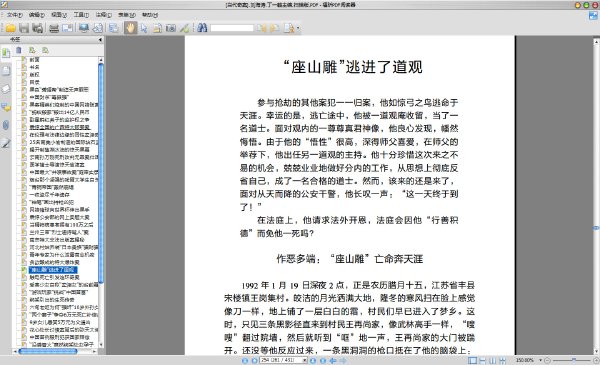
Task: Select the snapshot camera tool
Action: pos(171,28)
